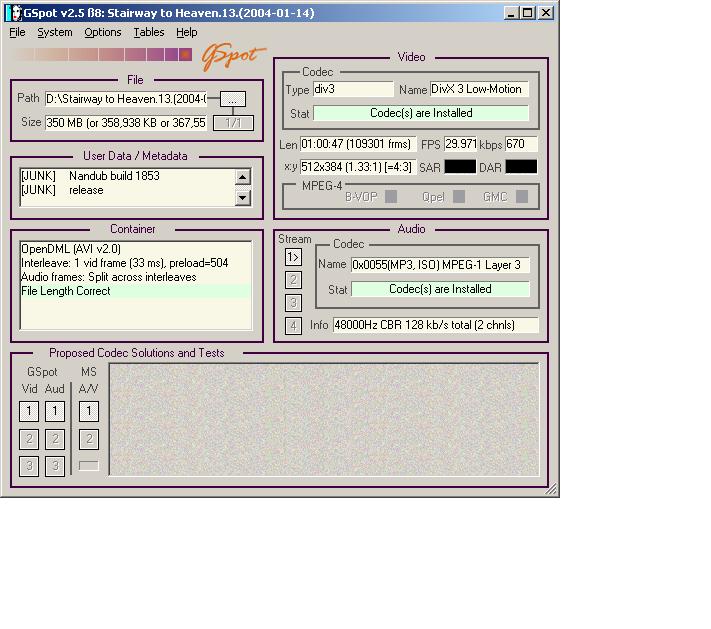Image resolution: width=711 pixels, height=629 pixels.
Task: Click the window resize grip corner
Action: point(551,489)
